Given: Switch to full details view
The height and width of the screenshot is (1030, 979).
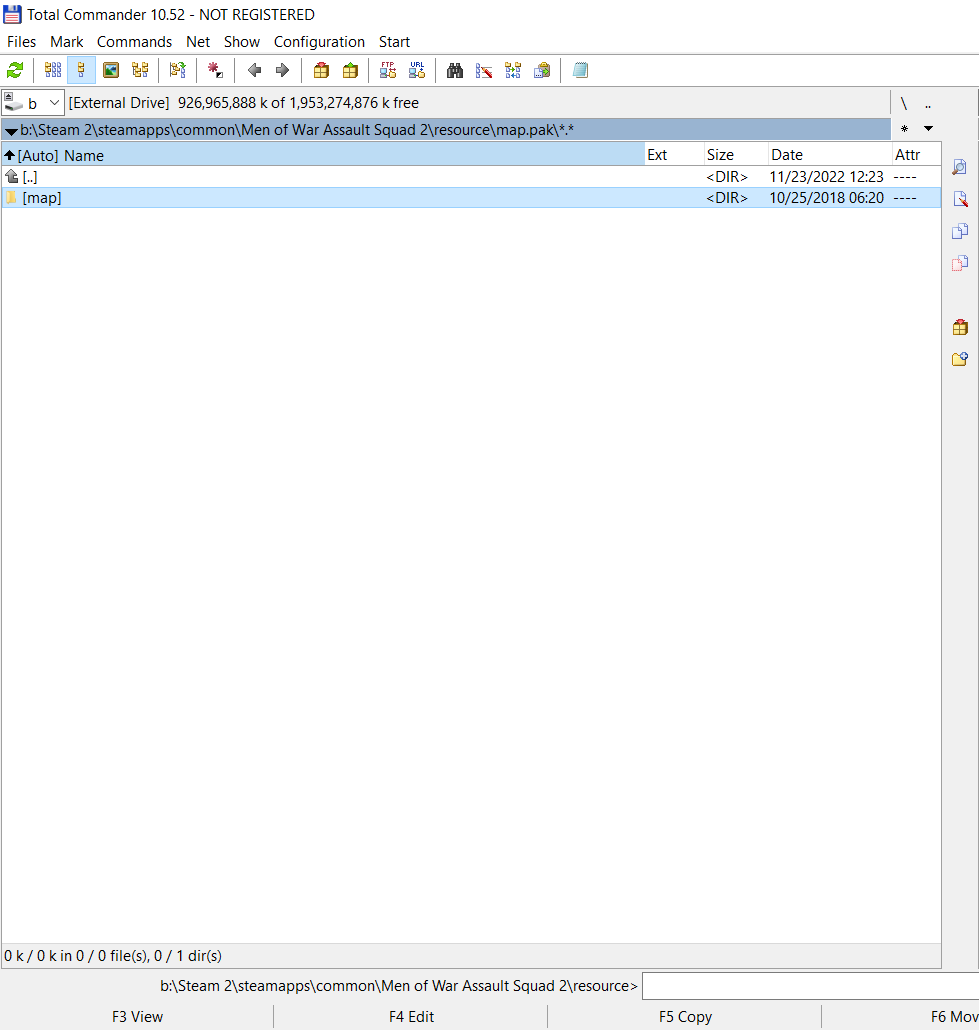Looking at the screenshot, I should [81, 70].
